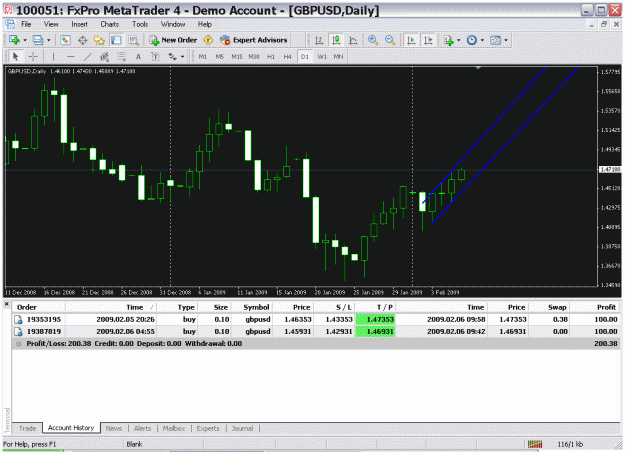Click the Zoom Out magnifier
The height and width of the screenshot is (452, 625).
390,40
